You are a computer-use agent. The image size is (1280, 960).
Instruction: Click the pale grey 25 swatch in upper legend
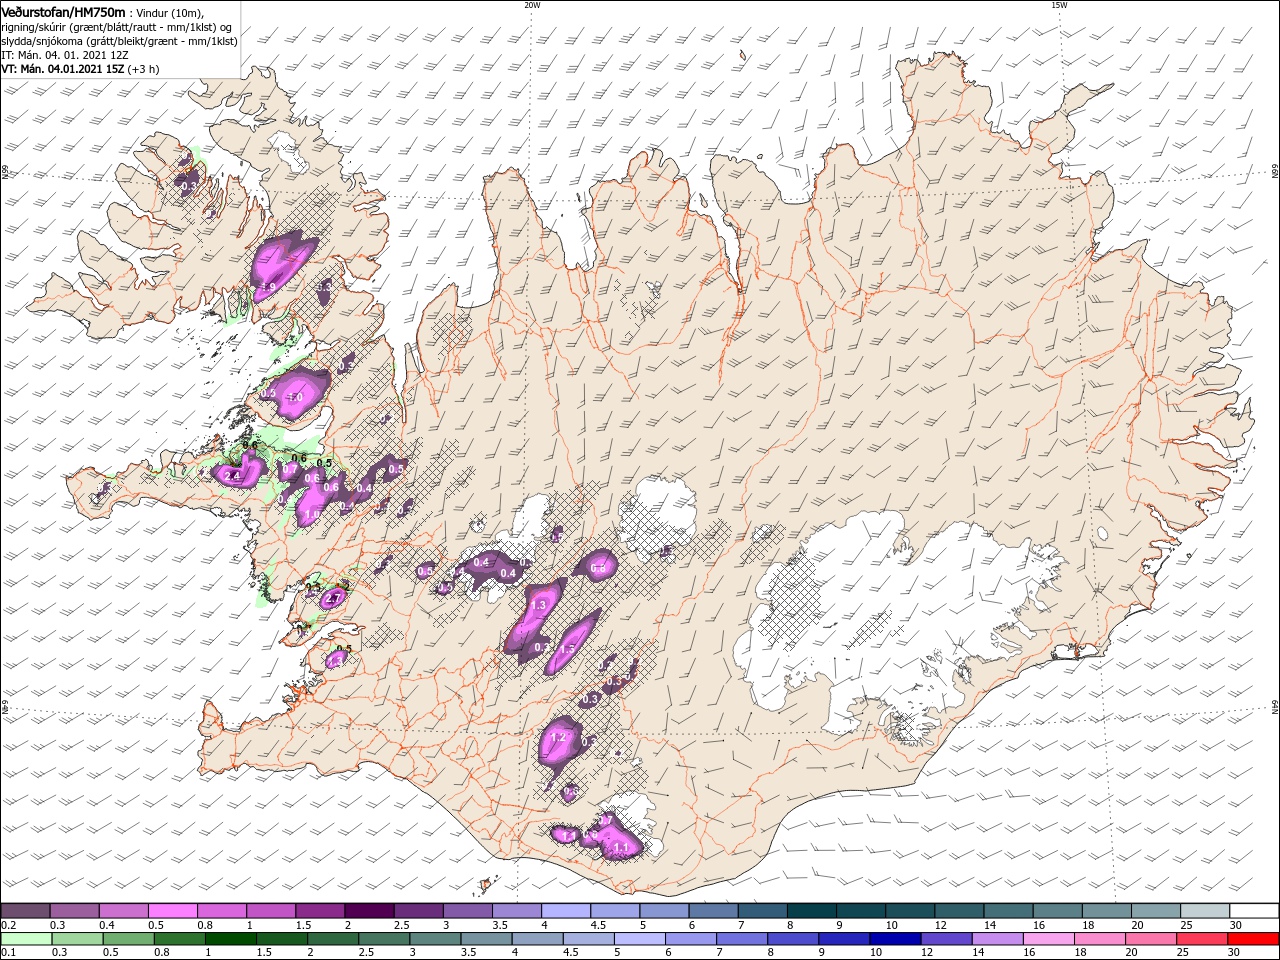[1203, 910]
